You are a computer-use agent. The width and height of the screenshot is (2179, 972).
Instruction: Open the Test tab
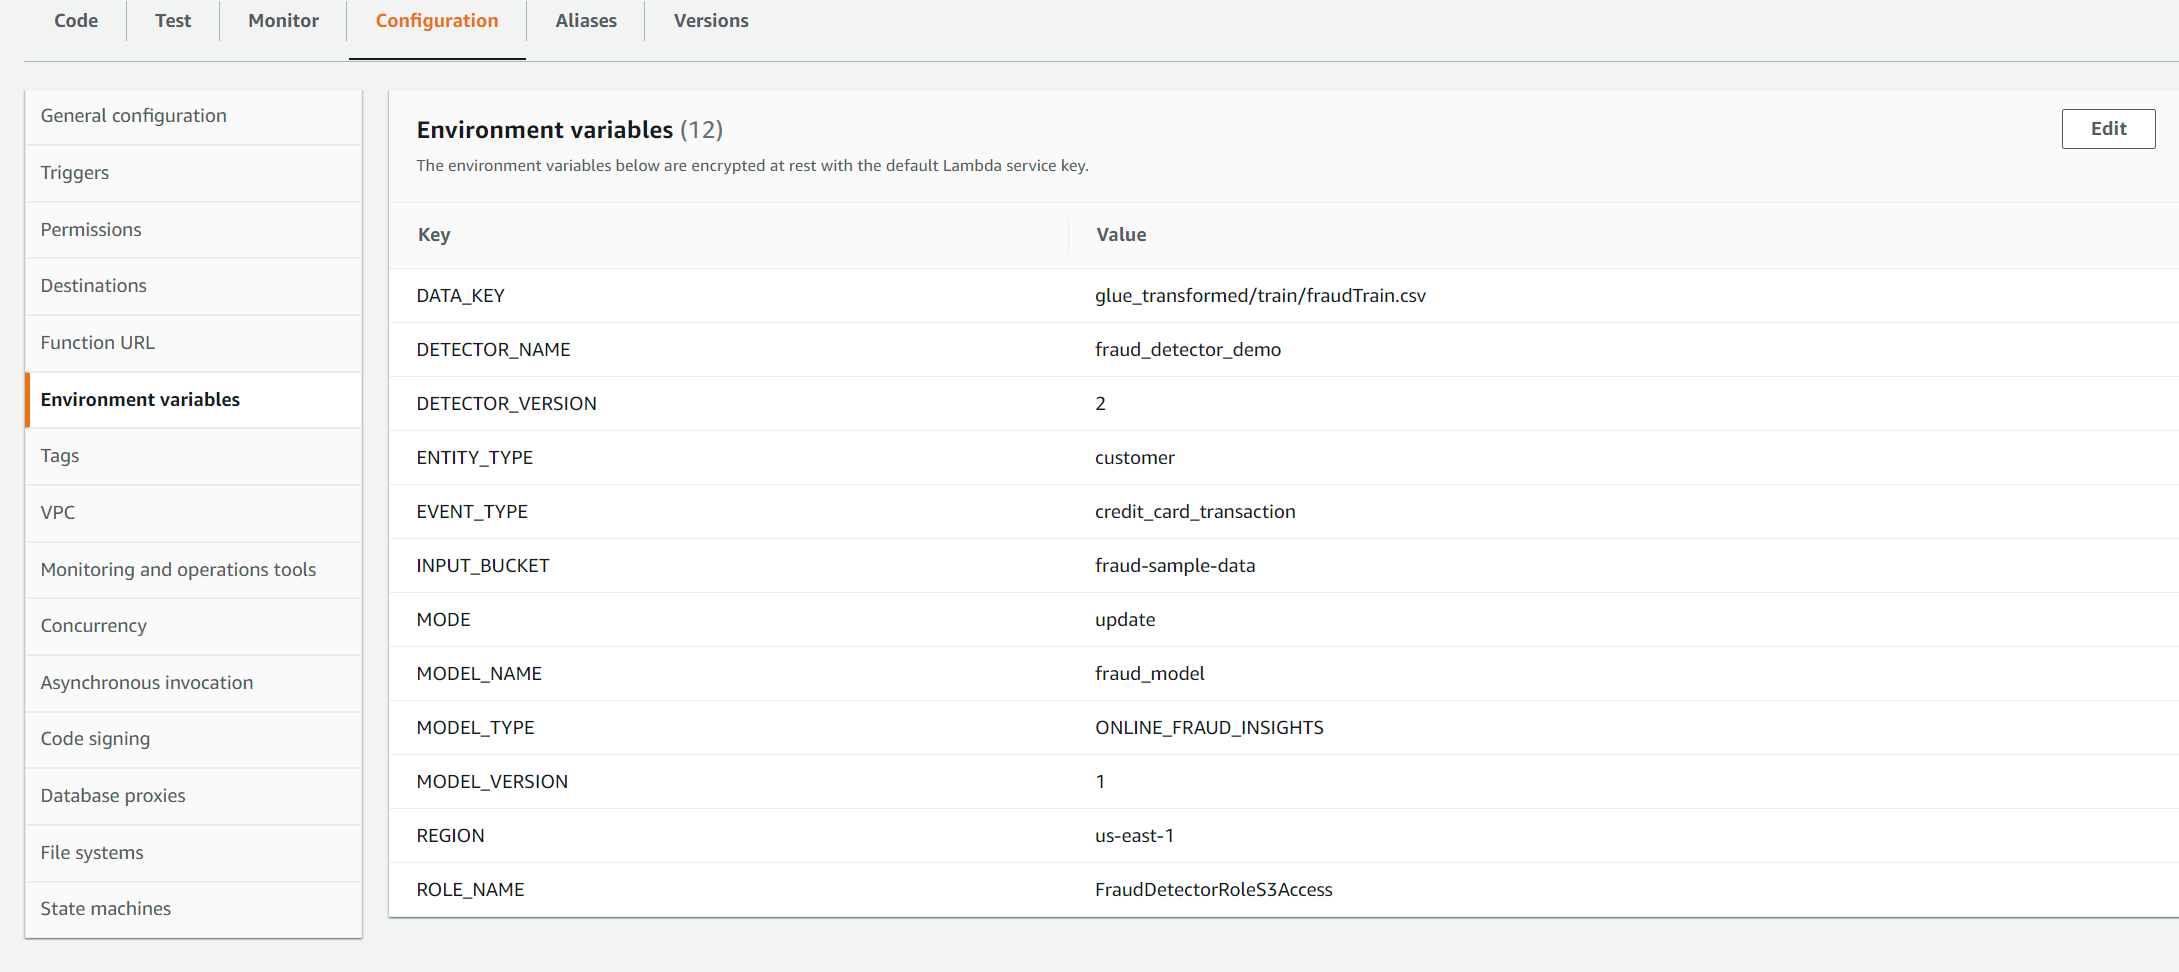(x=173, y=21)
